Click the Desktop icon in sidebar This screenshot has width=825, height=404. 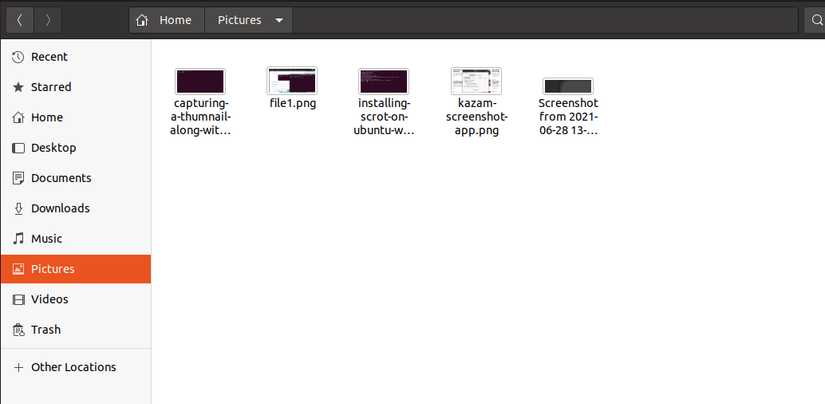18,148
